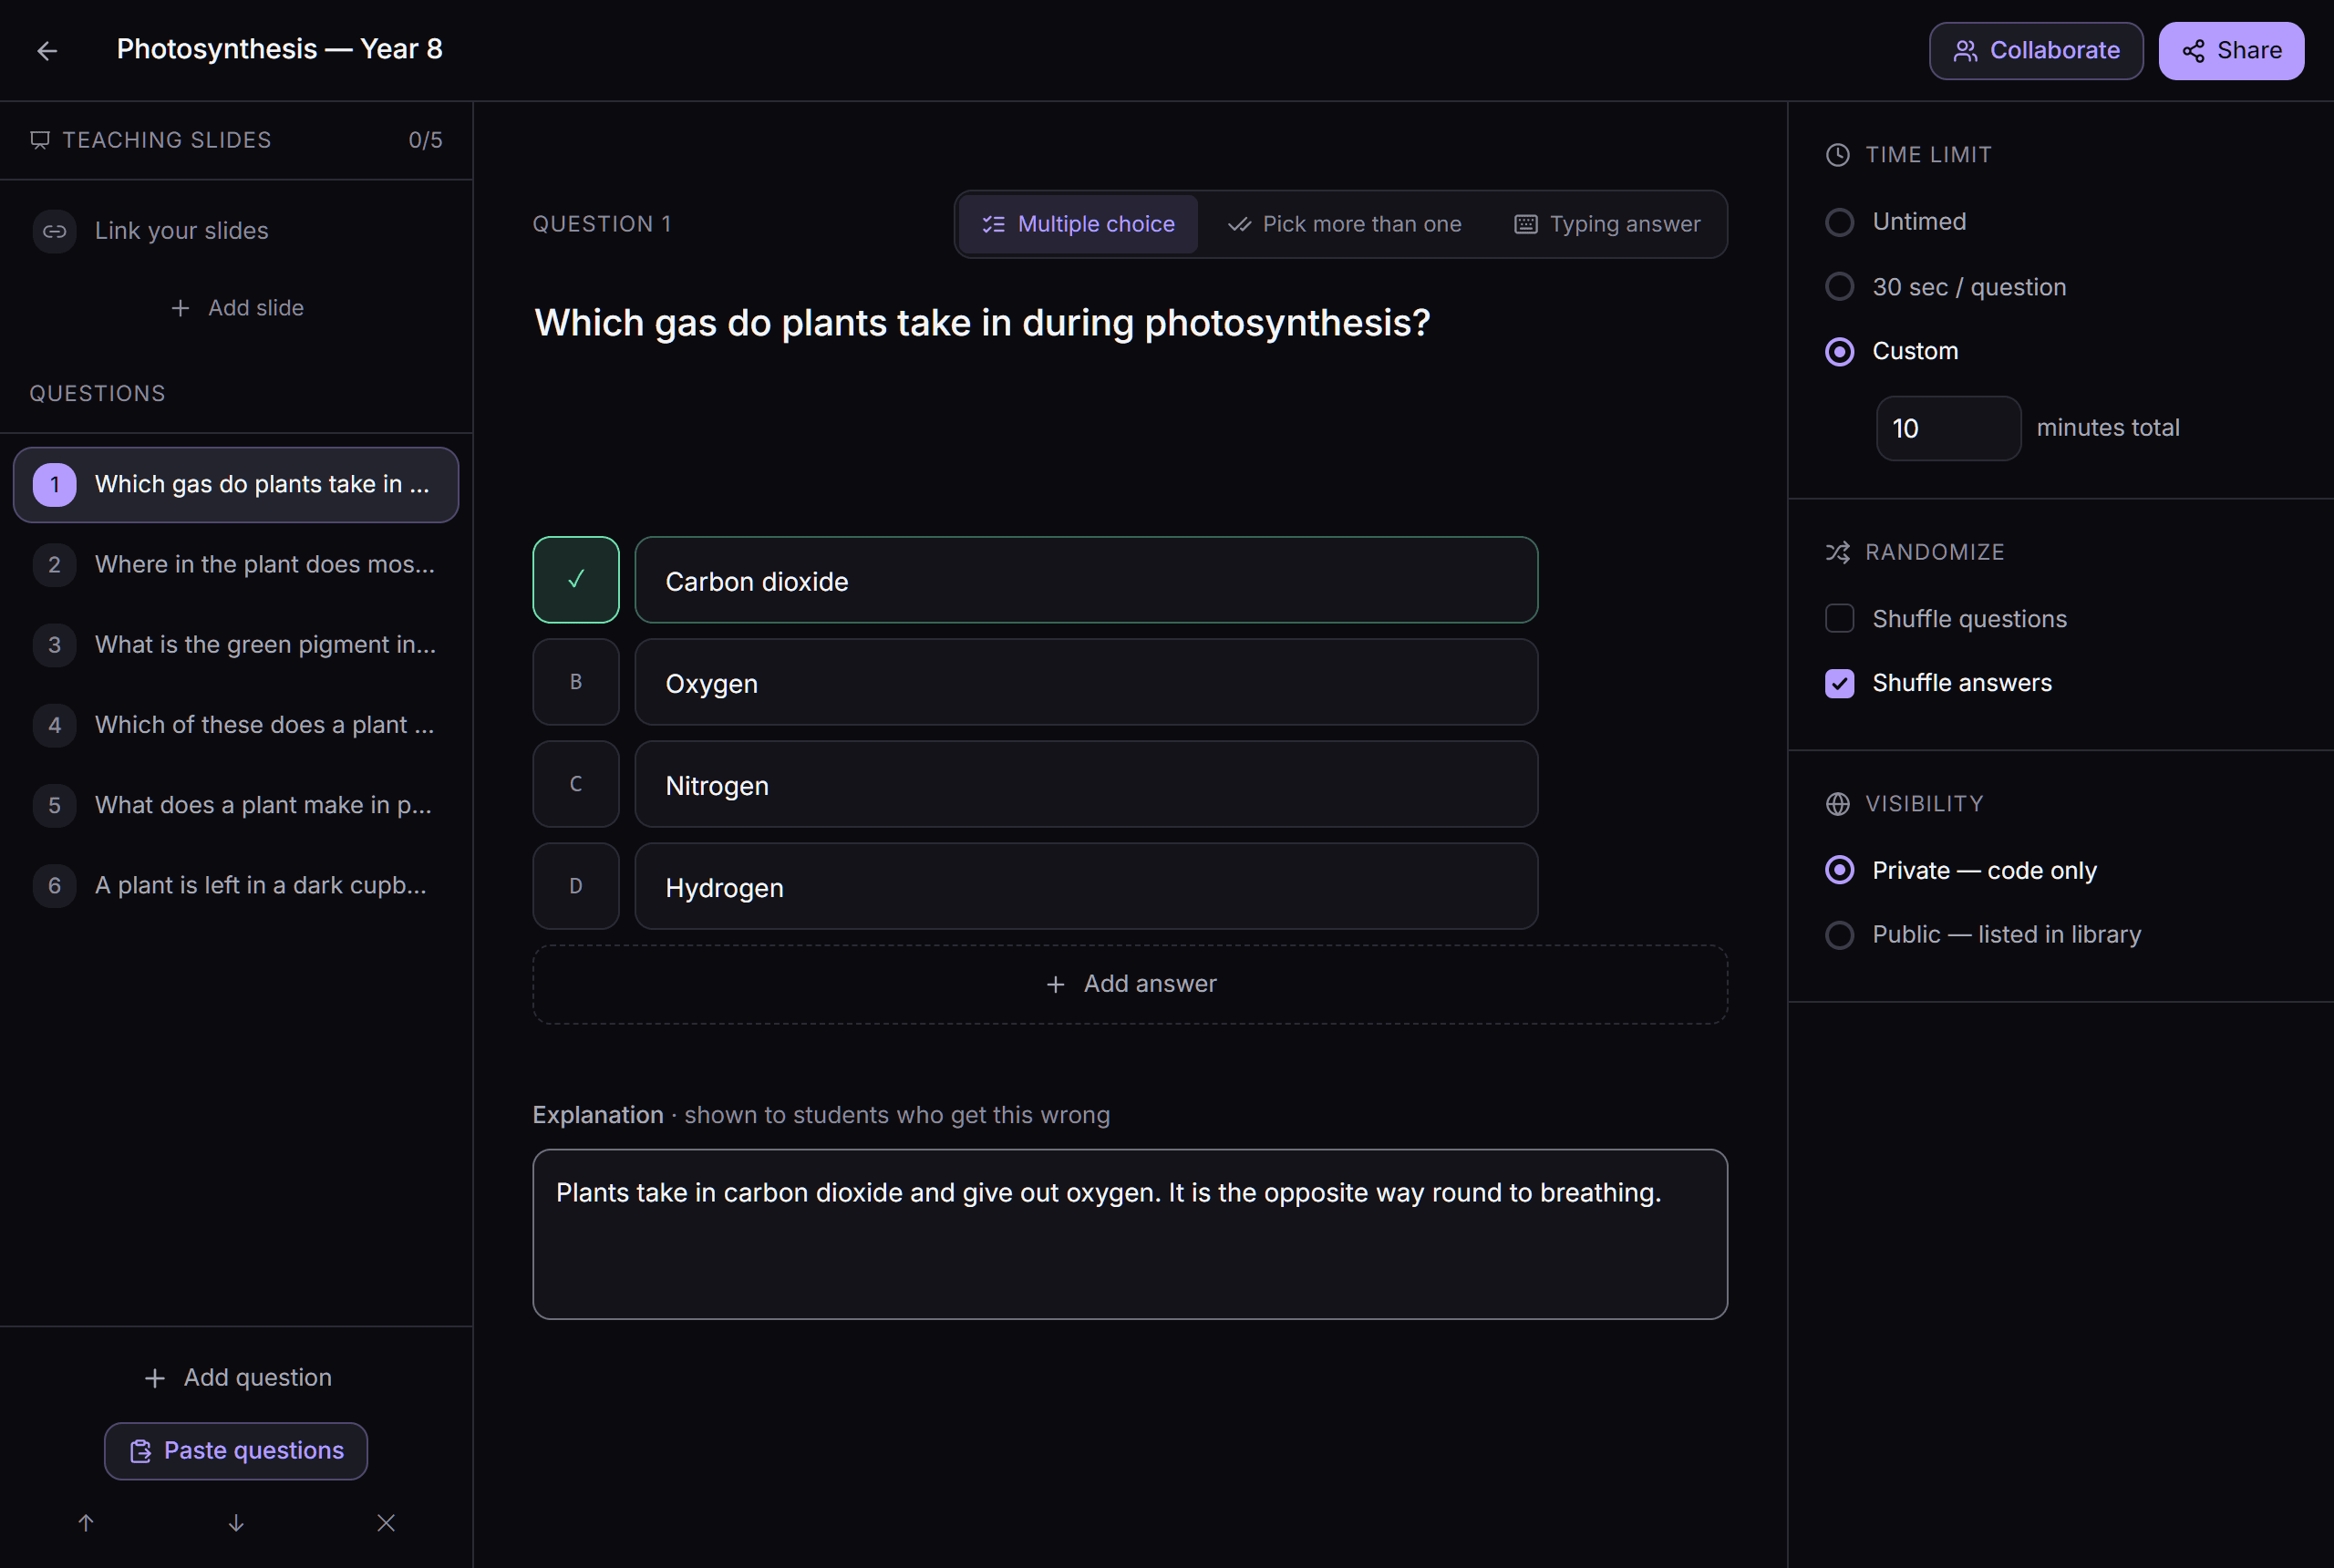Viewport: 2334px width, 1568px height.
Task: Edit the Hydrogen answer field
Action: click(x=1086, y=886)
